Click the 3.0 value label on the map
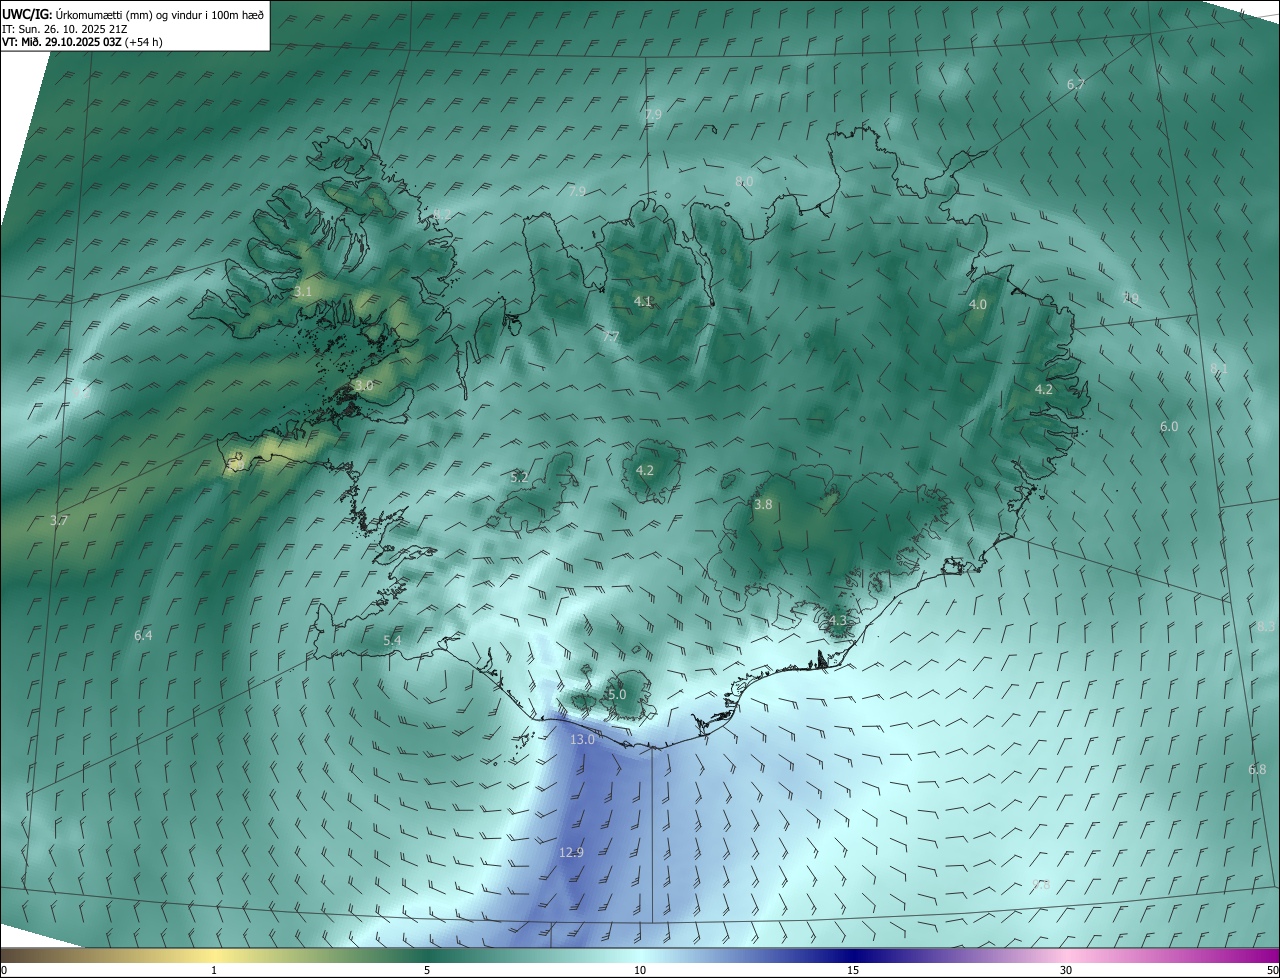This screenshot has width=1280, height=978. tap(364, 385)
